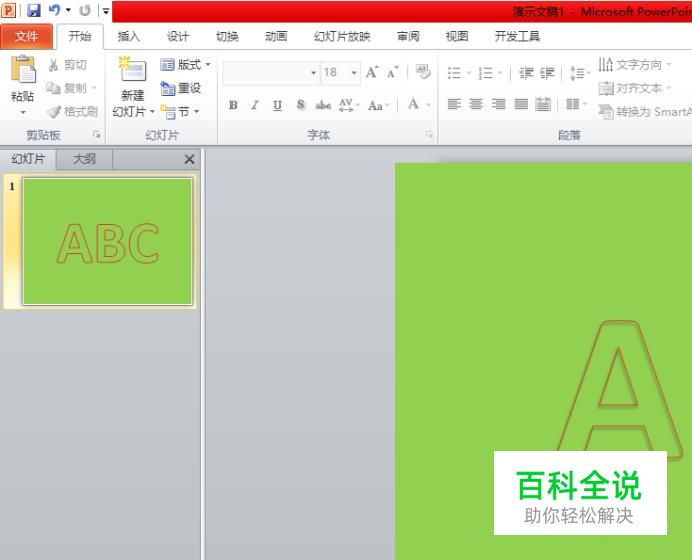Toggle underline formatting
The height and width of the screenshot is (560, 692).
coord(277,105)
